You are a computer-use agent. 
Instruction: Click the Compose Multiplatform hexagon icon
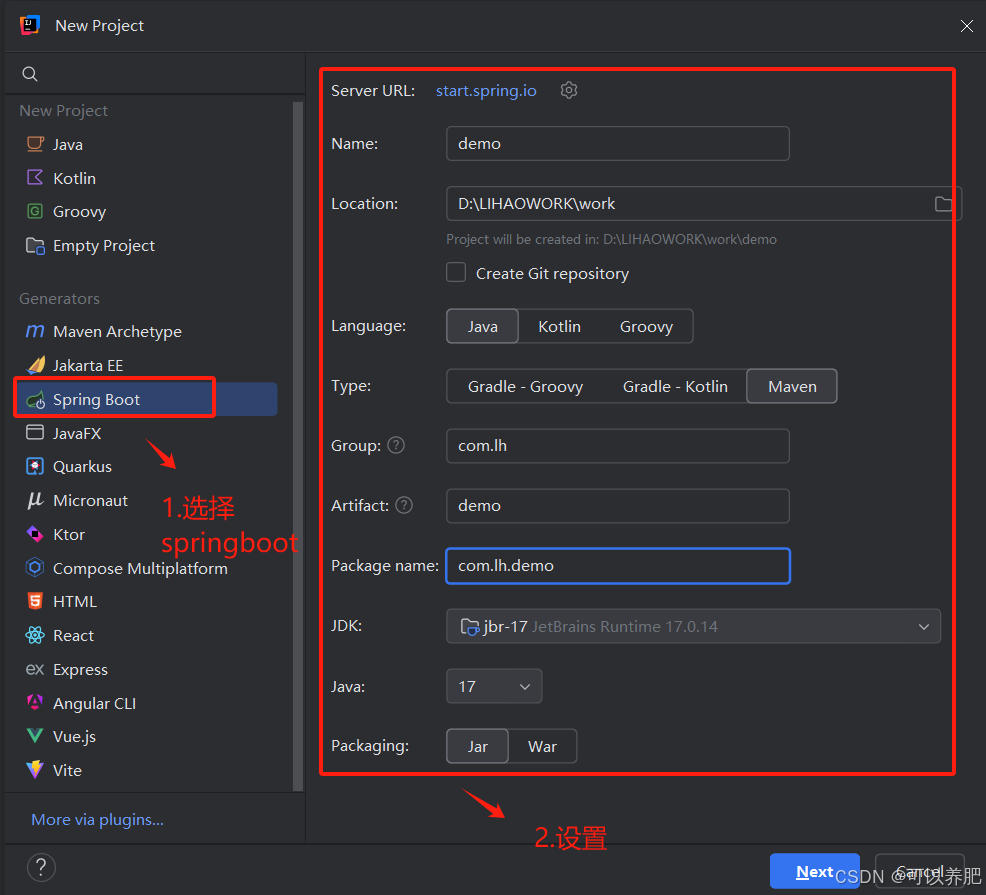click(x=35, y=567)
